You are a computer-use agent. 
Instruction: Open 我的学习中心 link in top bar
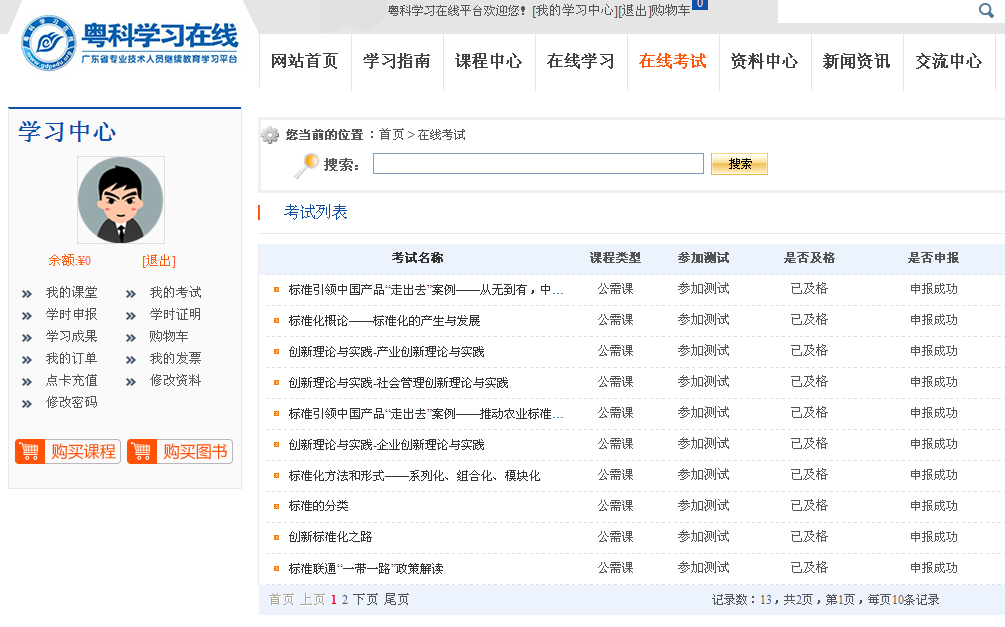[574, 11]
